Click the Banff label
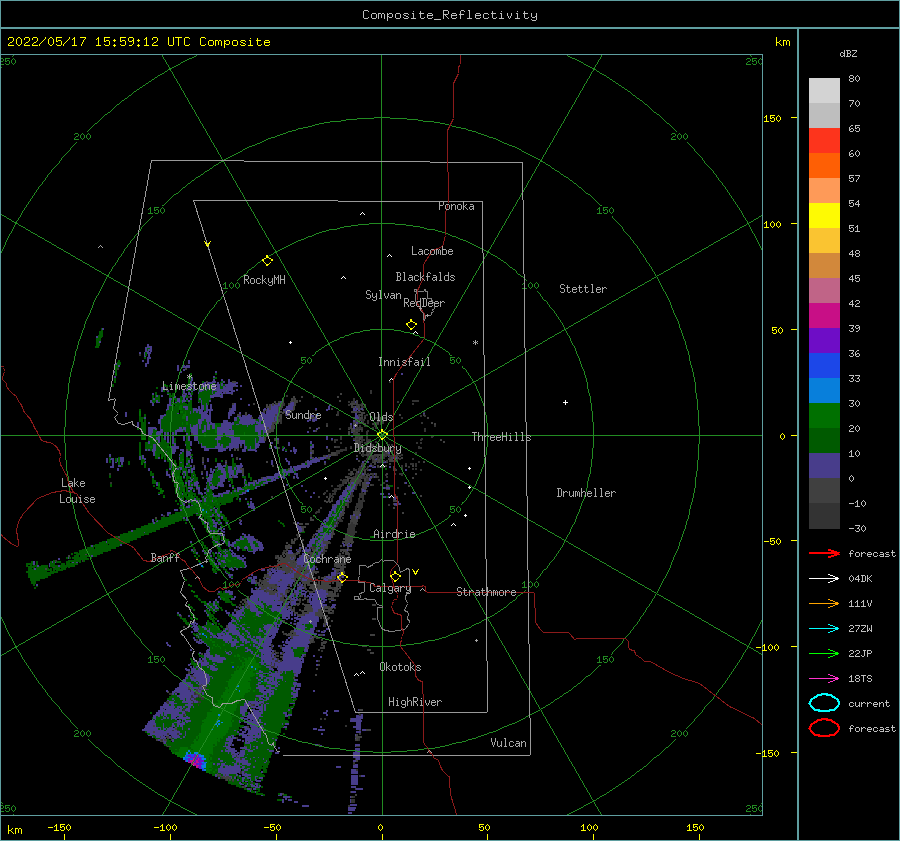This screenshot has height=841, width=900. pyautogui.click(x=165, y=558)
